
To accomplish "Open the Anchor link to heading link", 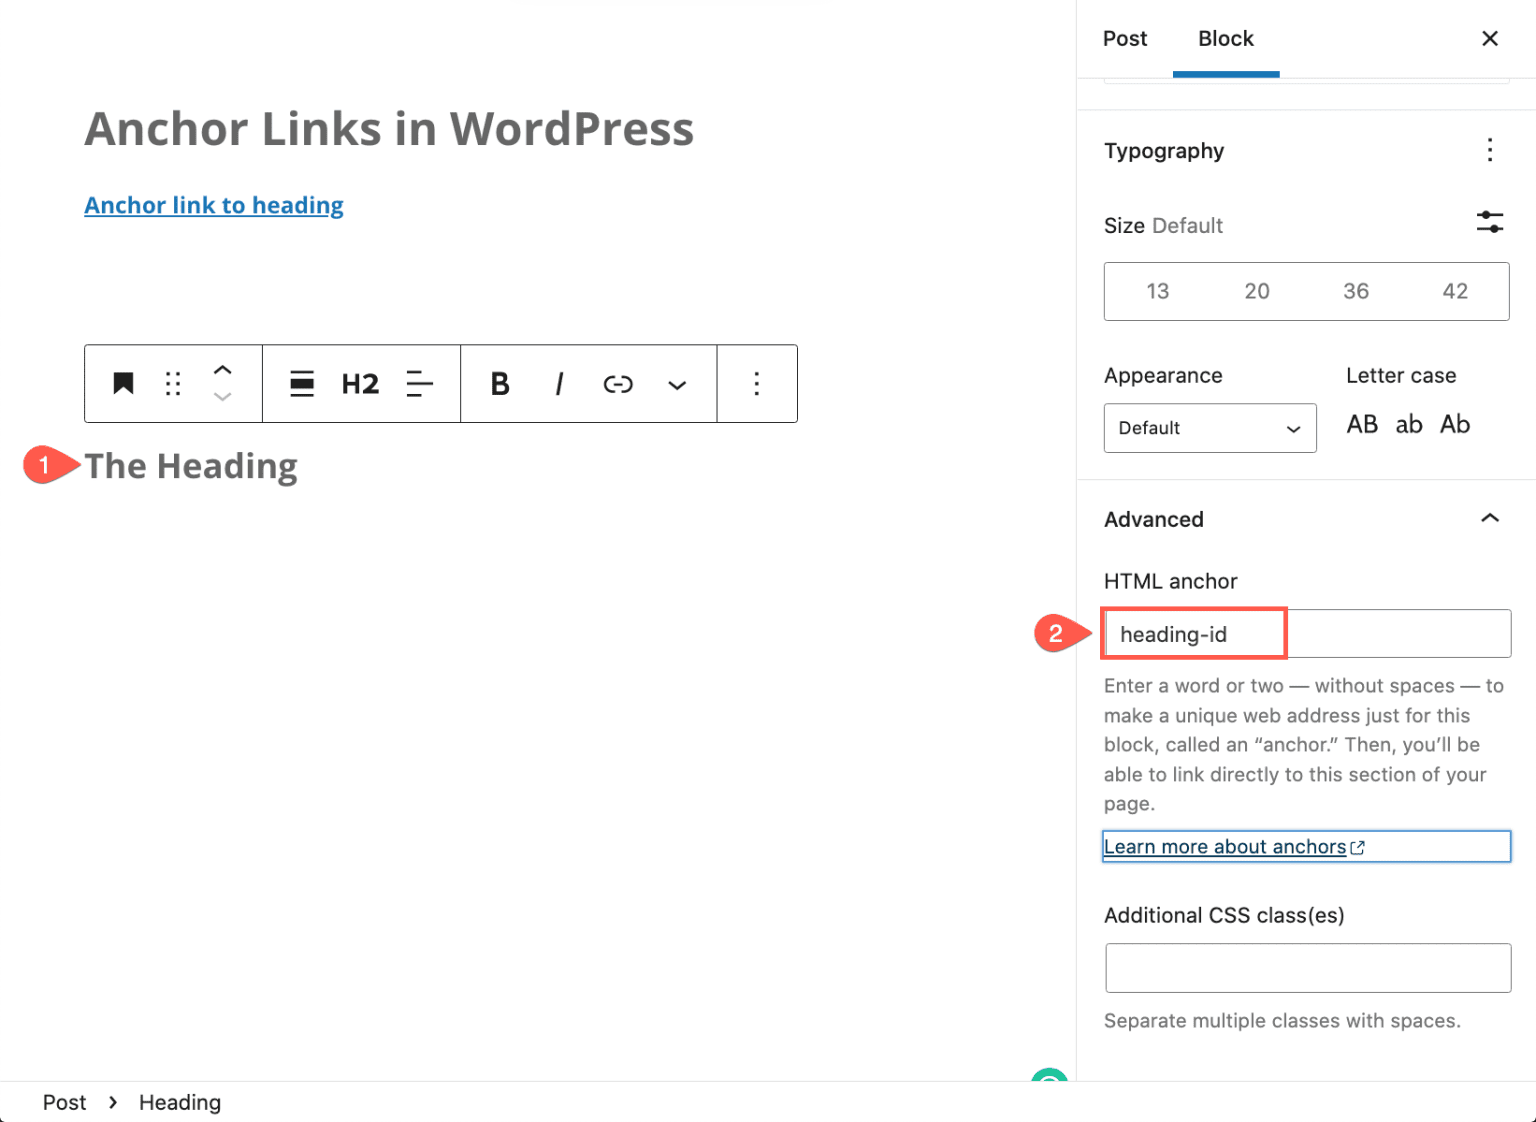I will click(x=214, y=205).
